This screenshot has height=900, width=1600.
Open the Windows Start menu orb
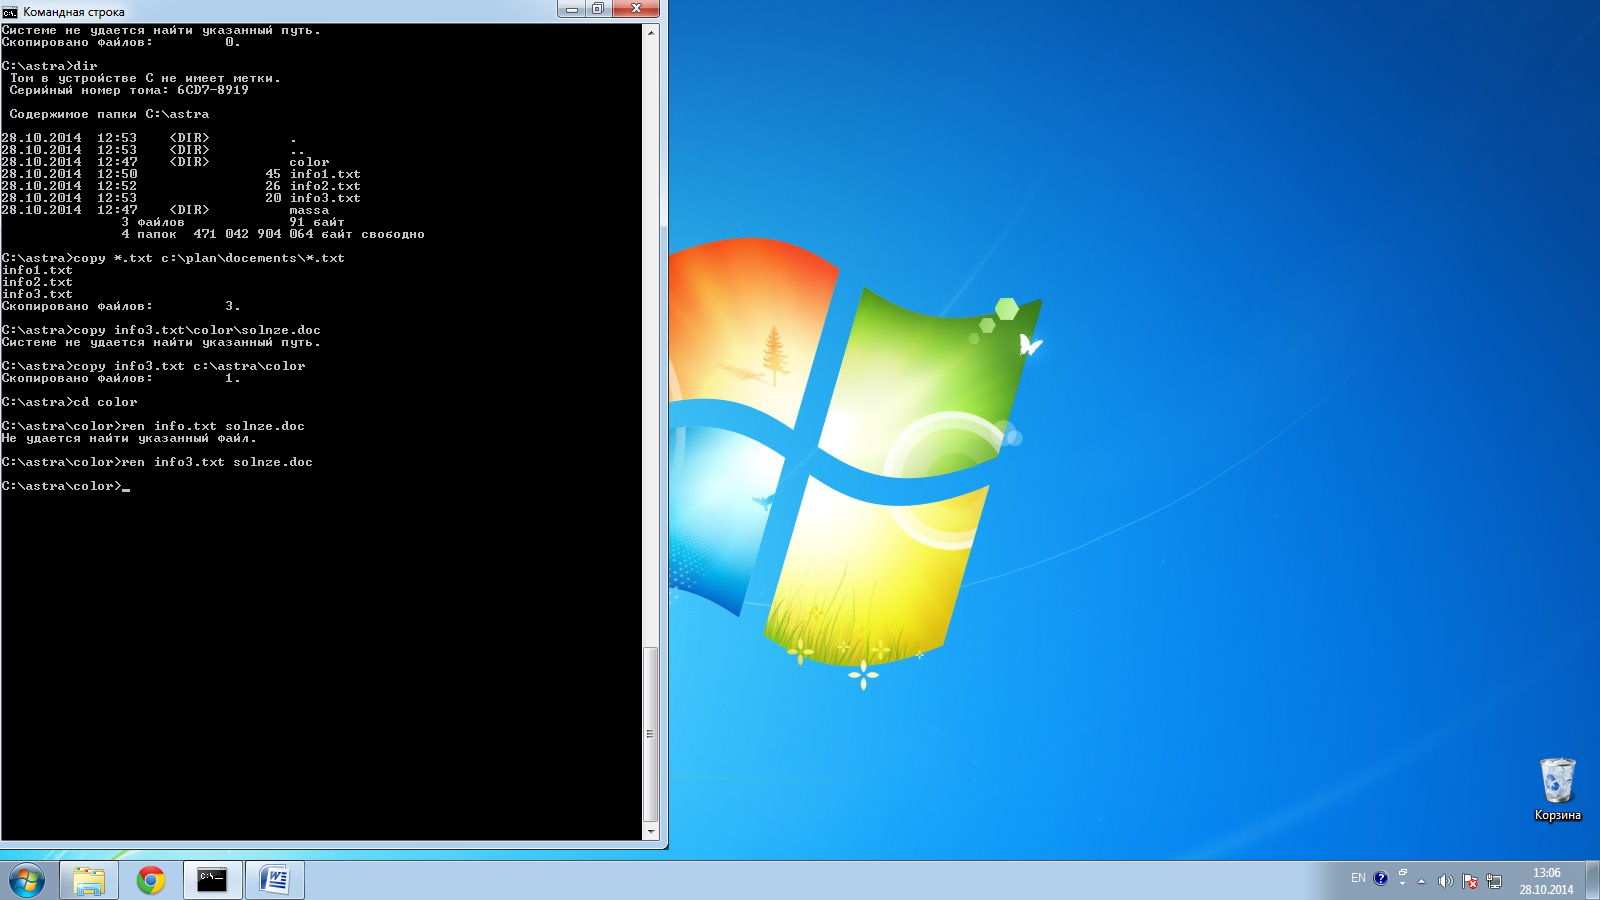point(26,880)
